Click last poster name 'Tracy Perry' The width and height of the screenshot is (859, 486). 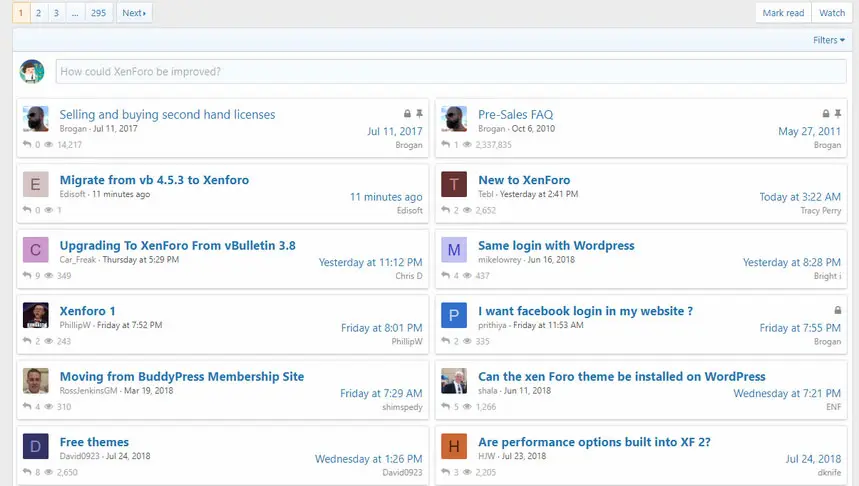point(820,210)
